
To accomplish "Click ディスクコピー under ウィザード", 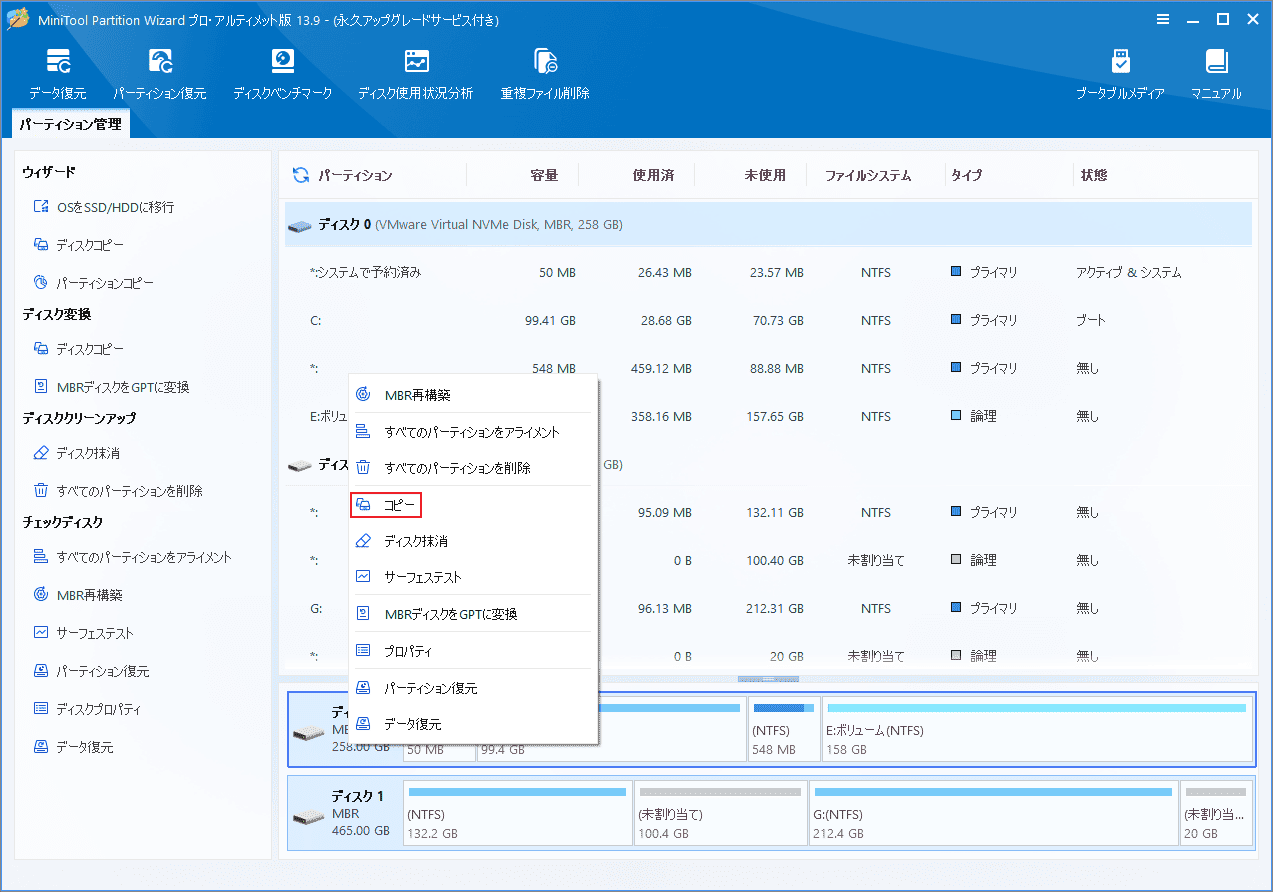I will [79, 245].
